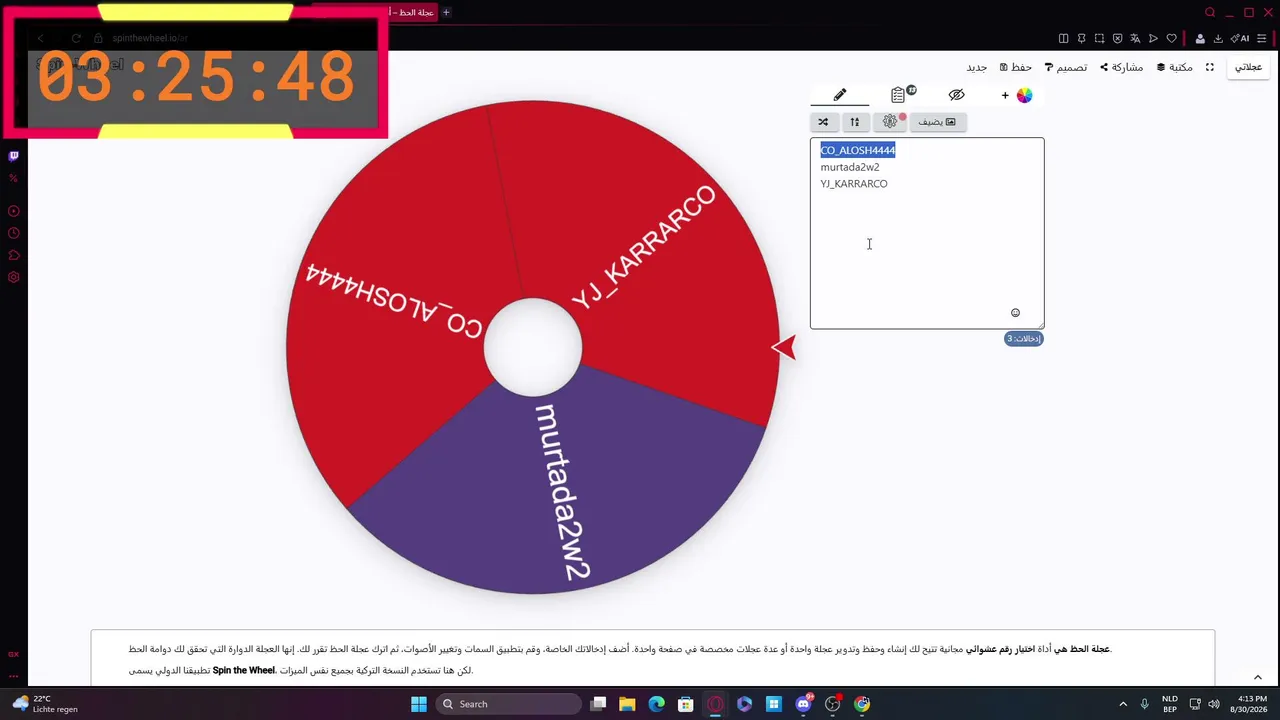The height and width of the screenshot is (720, 1280).
Task: Click جديد new wheel menu item
Action: click(977, 67)
